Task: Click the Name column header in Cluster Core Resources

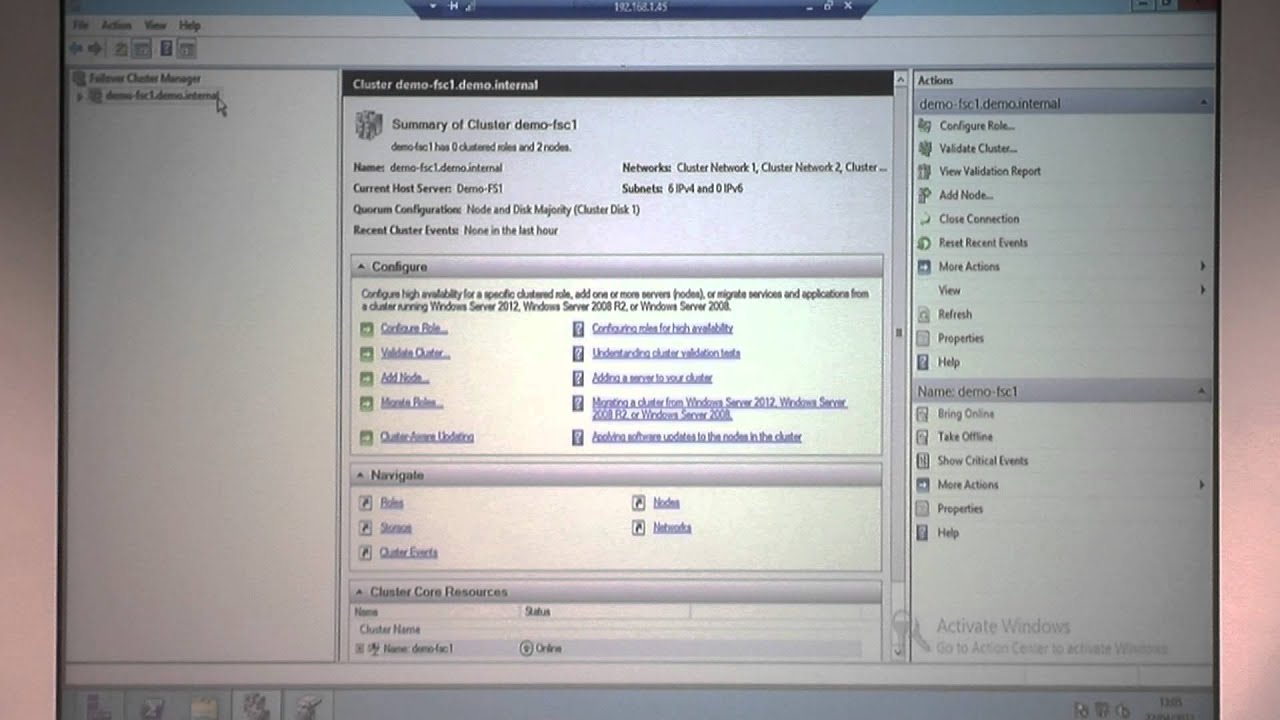Action: point(436,612)
